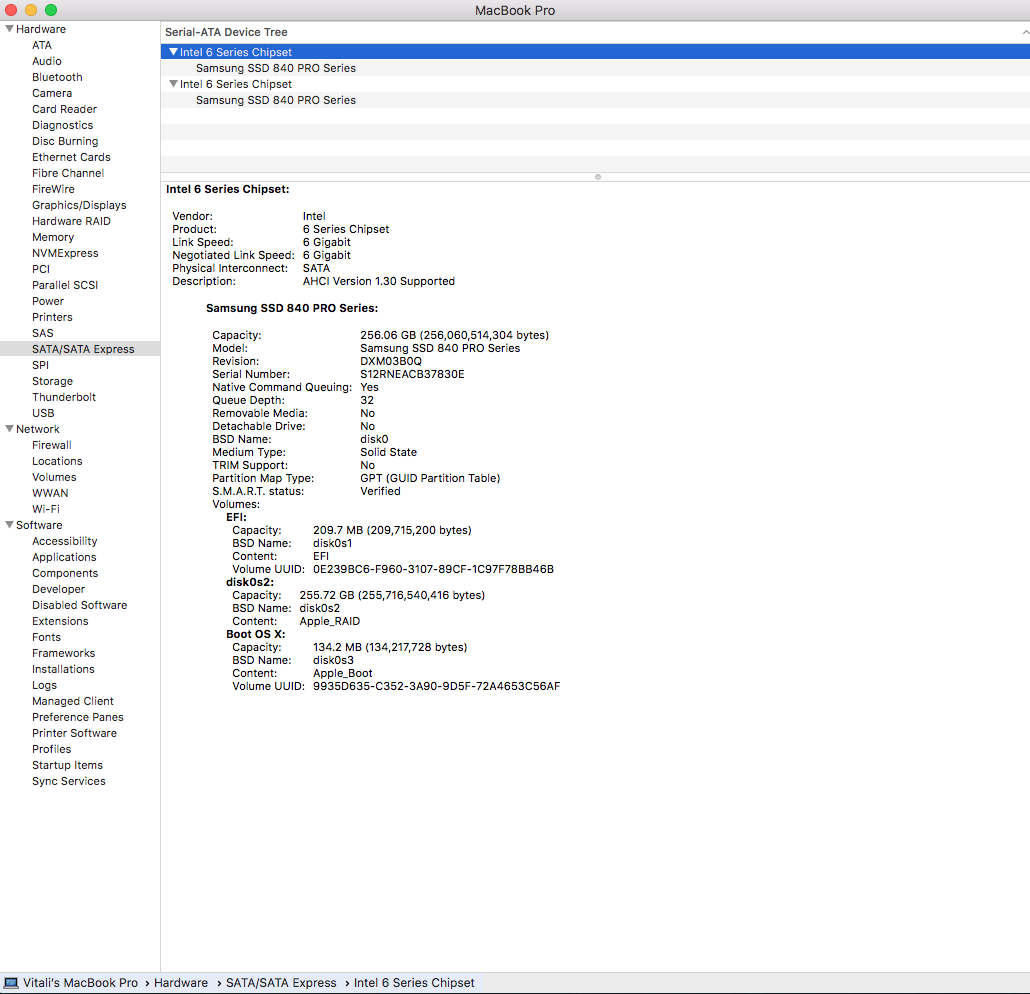
Task: Open Preference Panes entry
Action: pyautogui.click(x=78, y=717)
